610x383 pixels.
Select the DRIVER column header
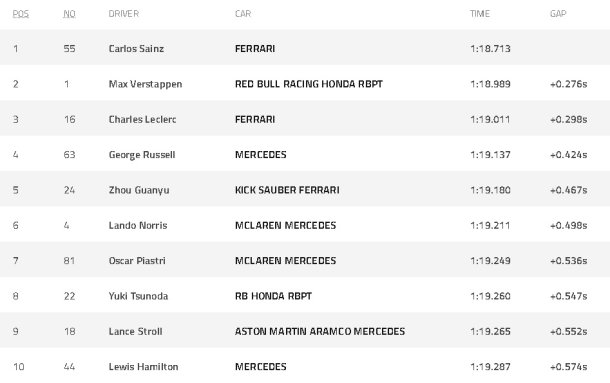[x=124, y=14]
